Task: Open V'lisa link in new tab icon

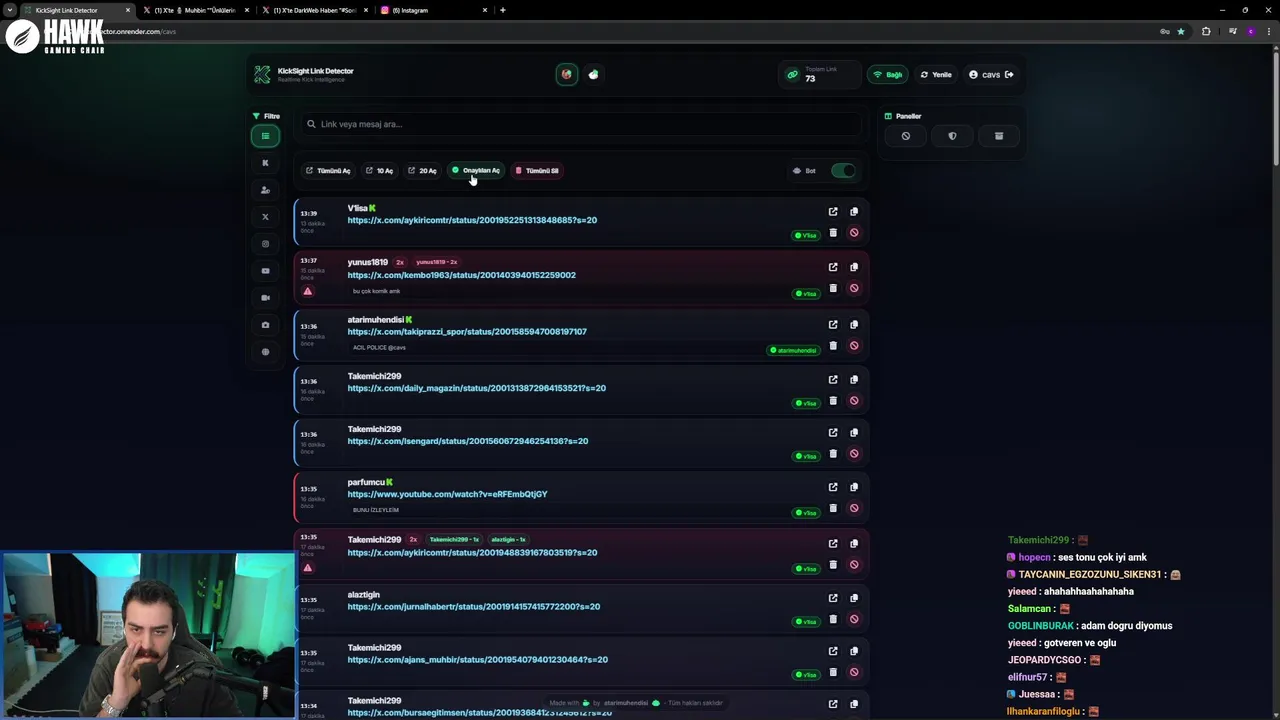Action: coord(833,212)
